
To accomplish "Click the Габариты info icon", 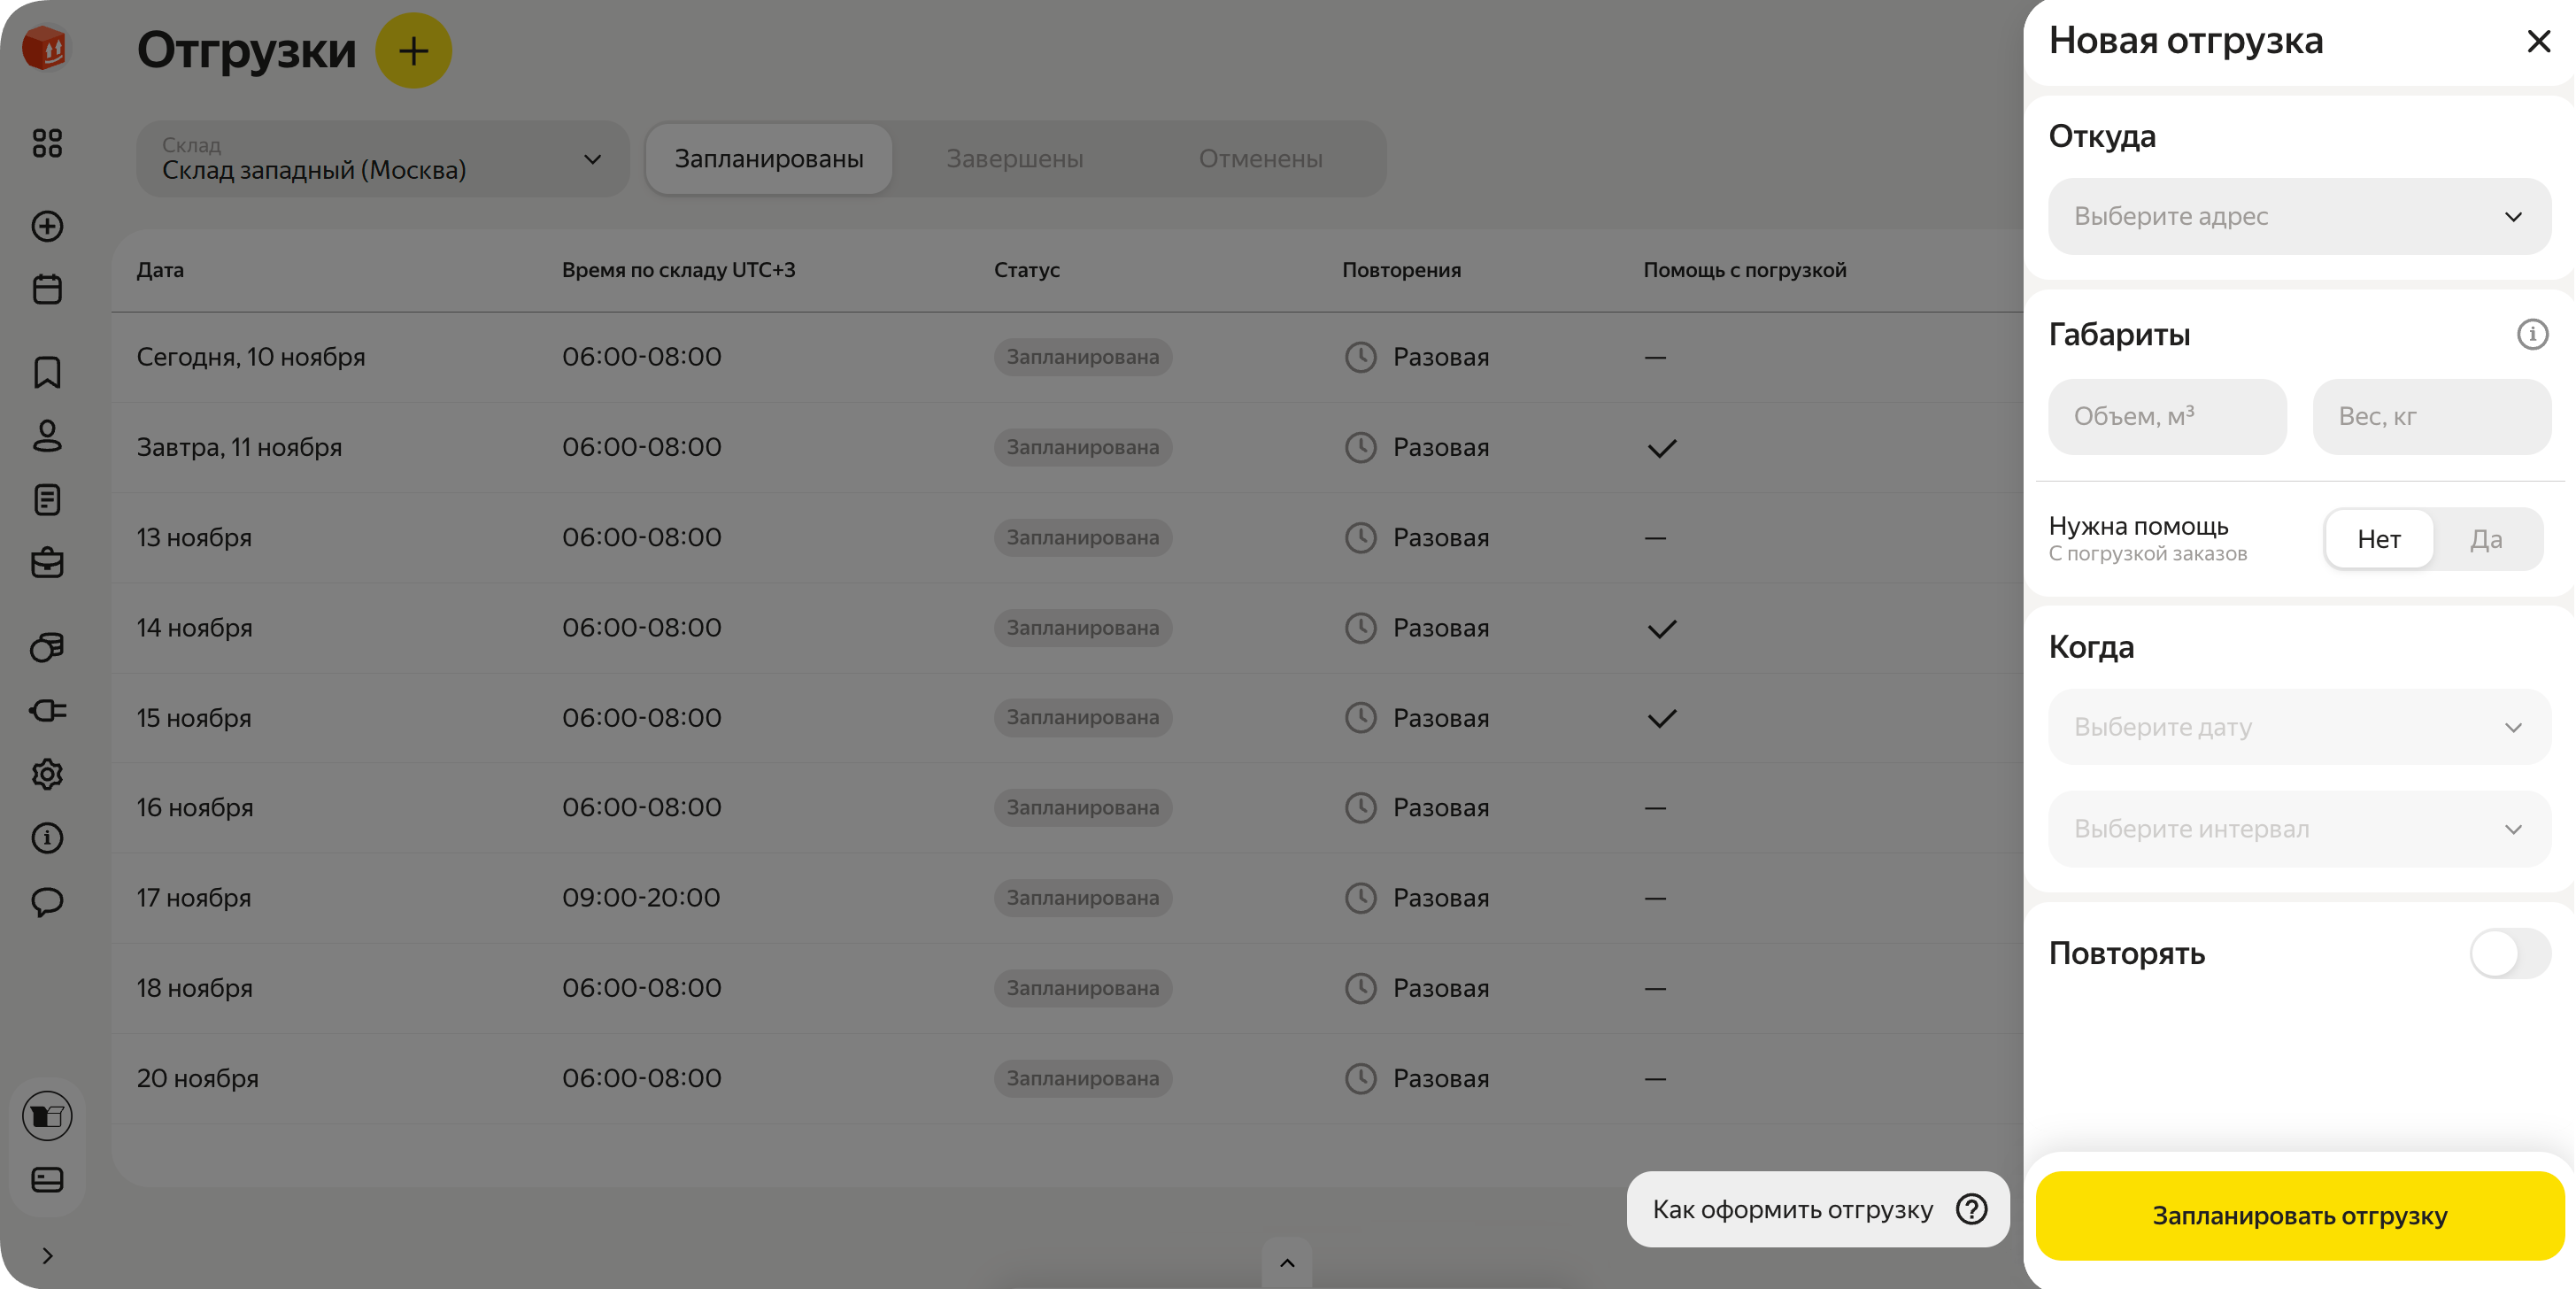I will (2531, 334).
